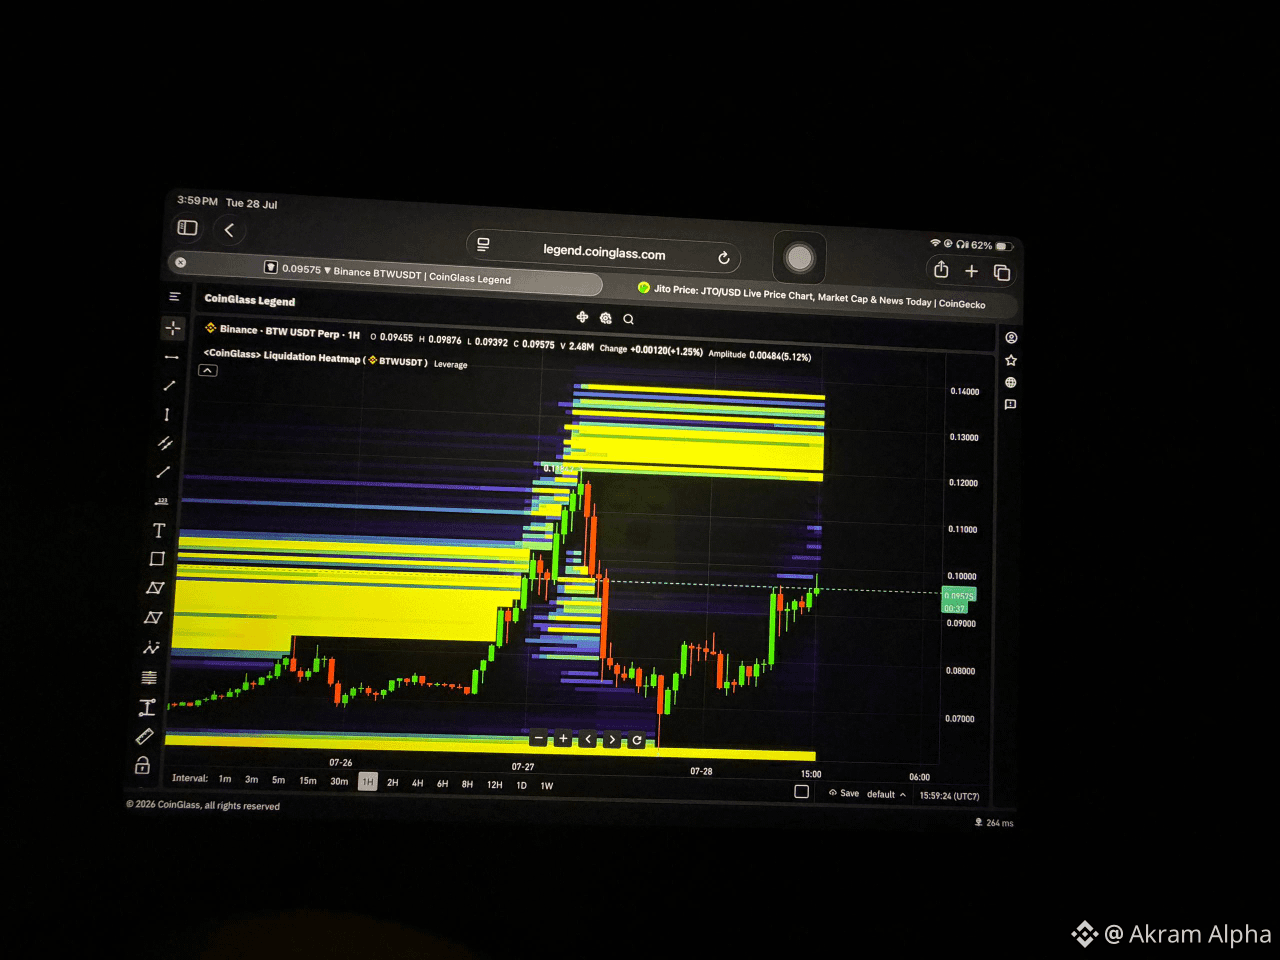
Task: Open the CoinGlass Legend hamburger menu
Action: [174, 297]
